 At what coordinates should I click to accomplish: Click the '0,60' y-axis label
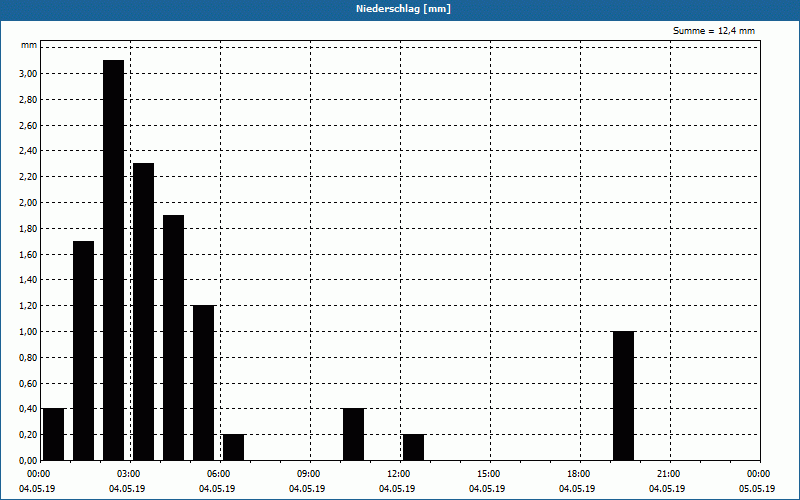click(x=28, y=383)
